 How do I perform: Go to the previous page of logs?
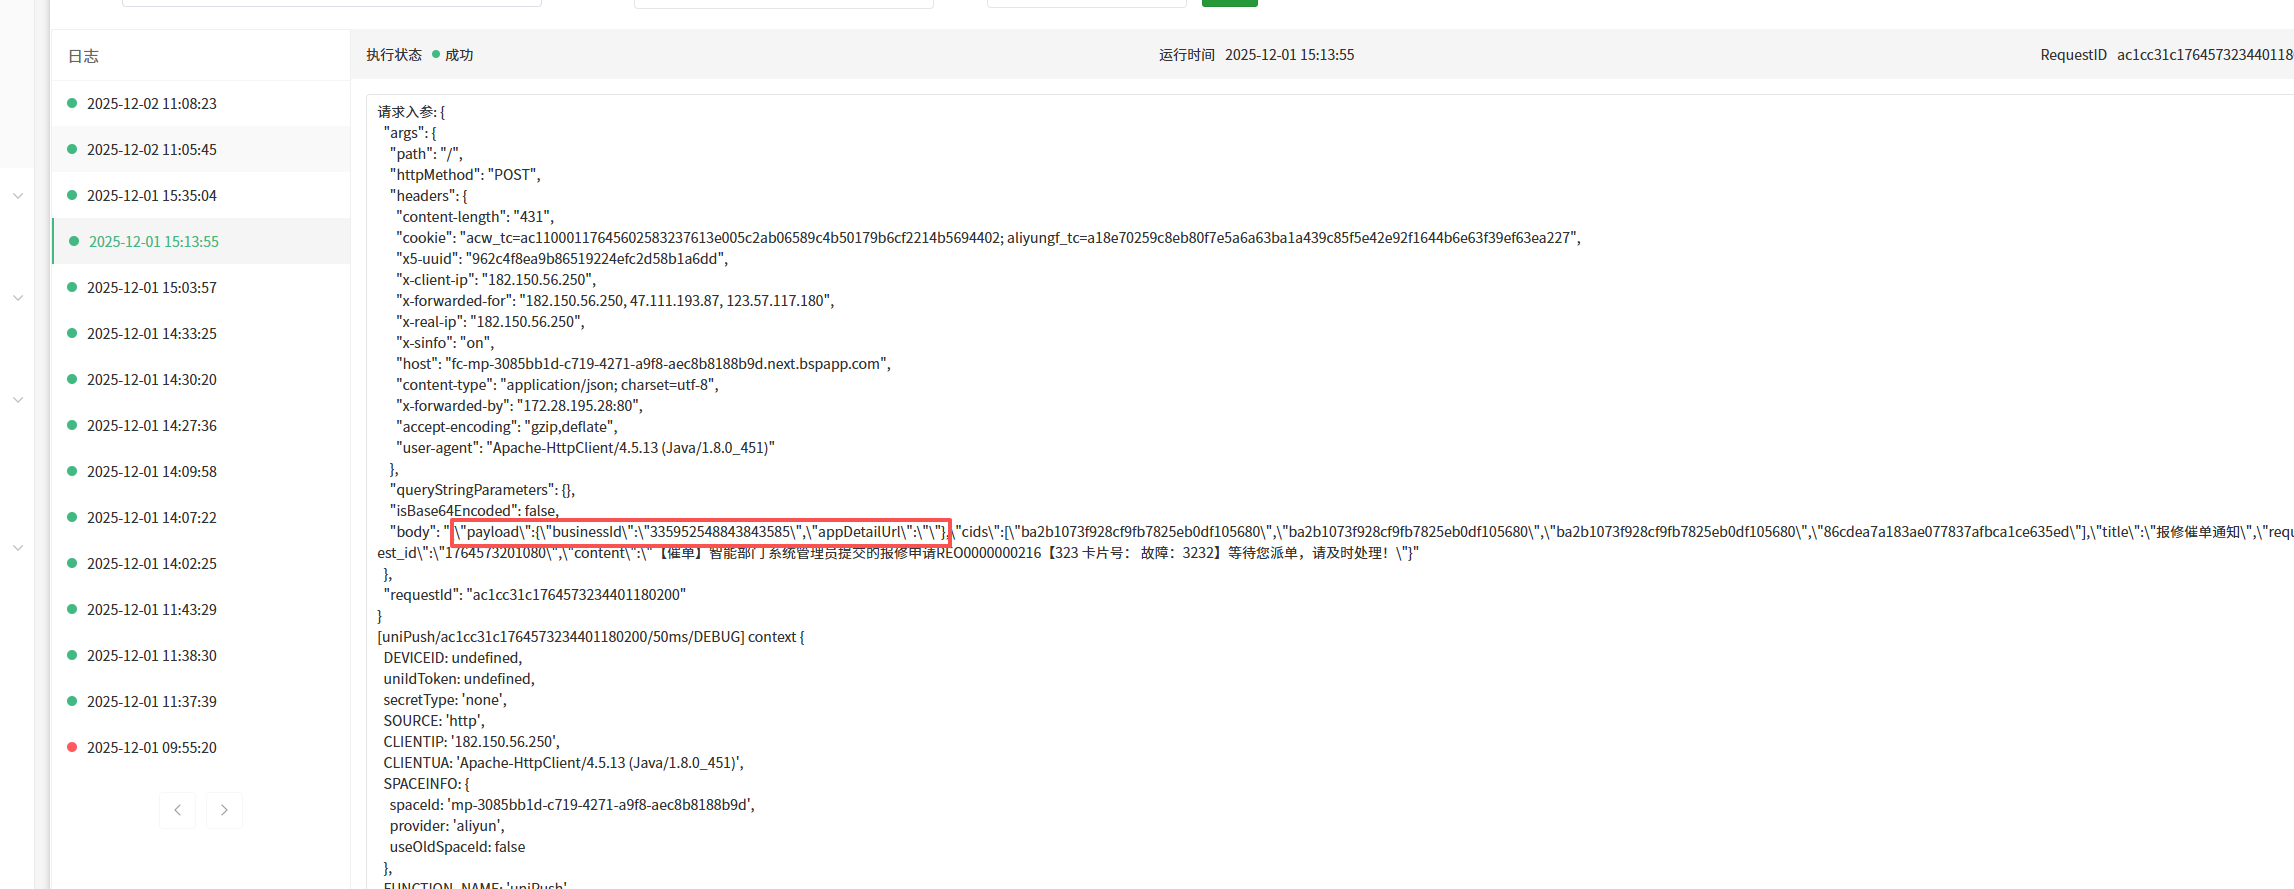tap(177, 810)
